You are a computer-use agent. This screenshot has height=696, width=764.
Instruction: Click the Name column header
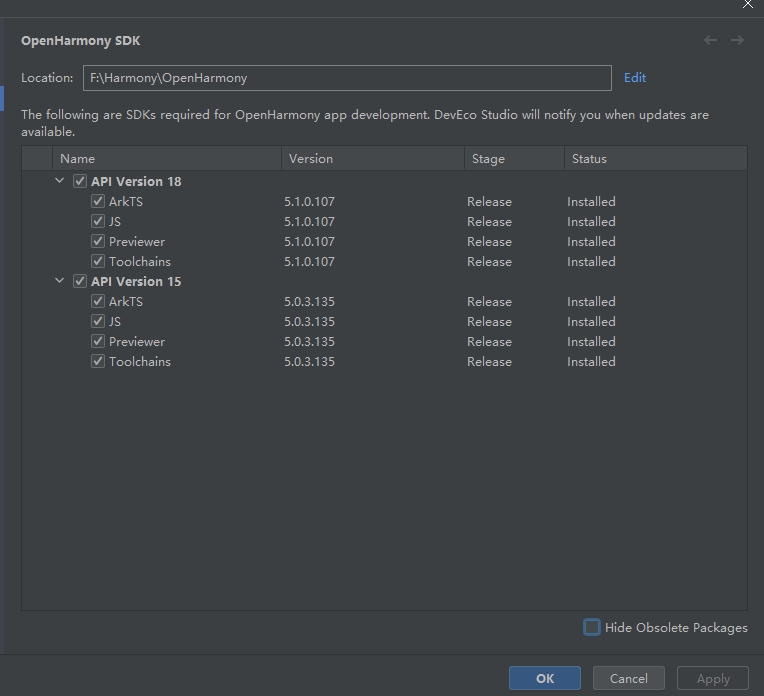pos(167,158)
